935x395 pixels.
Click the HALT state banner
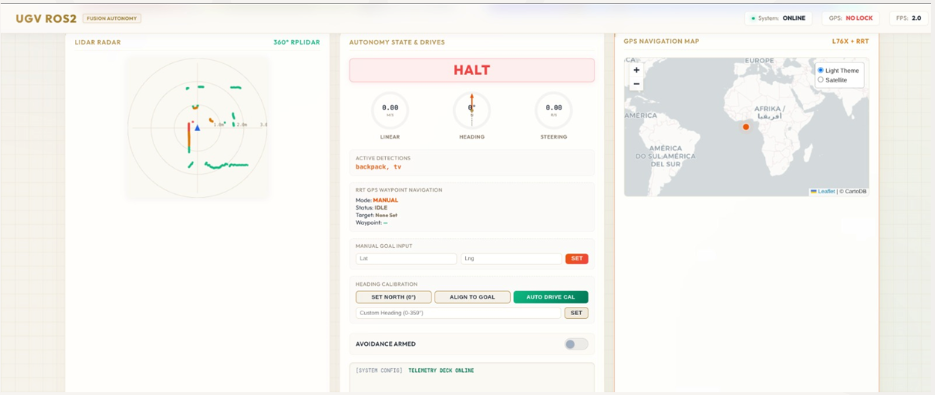coord(472,70)
